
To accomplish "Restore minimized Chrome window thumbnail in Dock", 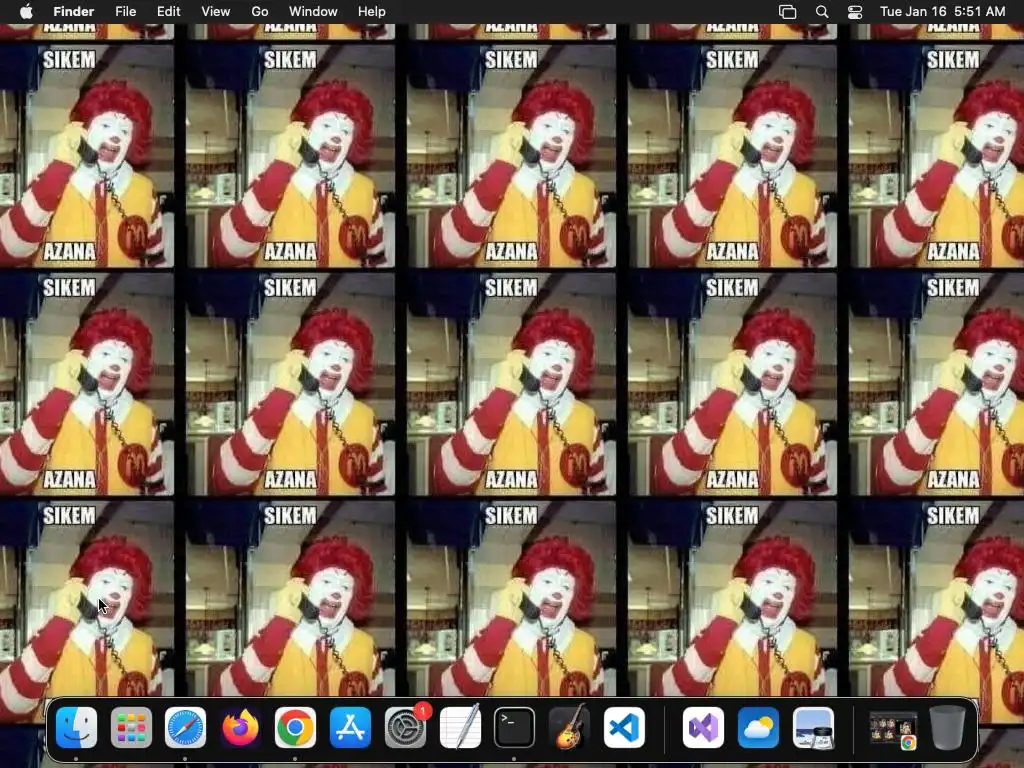I will 893,729.
